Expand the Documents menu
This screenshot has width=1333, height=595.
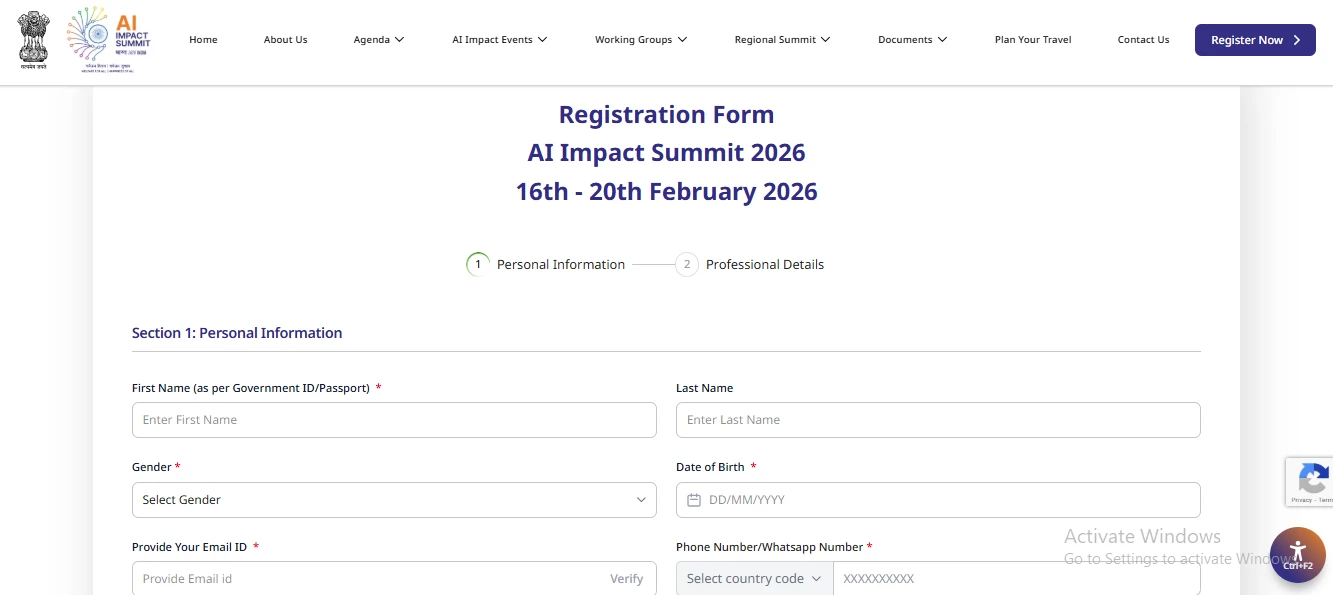[911, 40]
